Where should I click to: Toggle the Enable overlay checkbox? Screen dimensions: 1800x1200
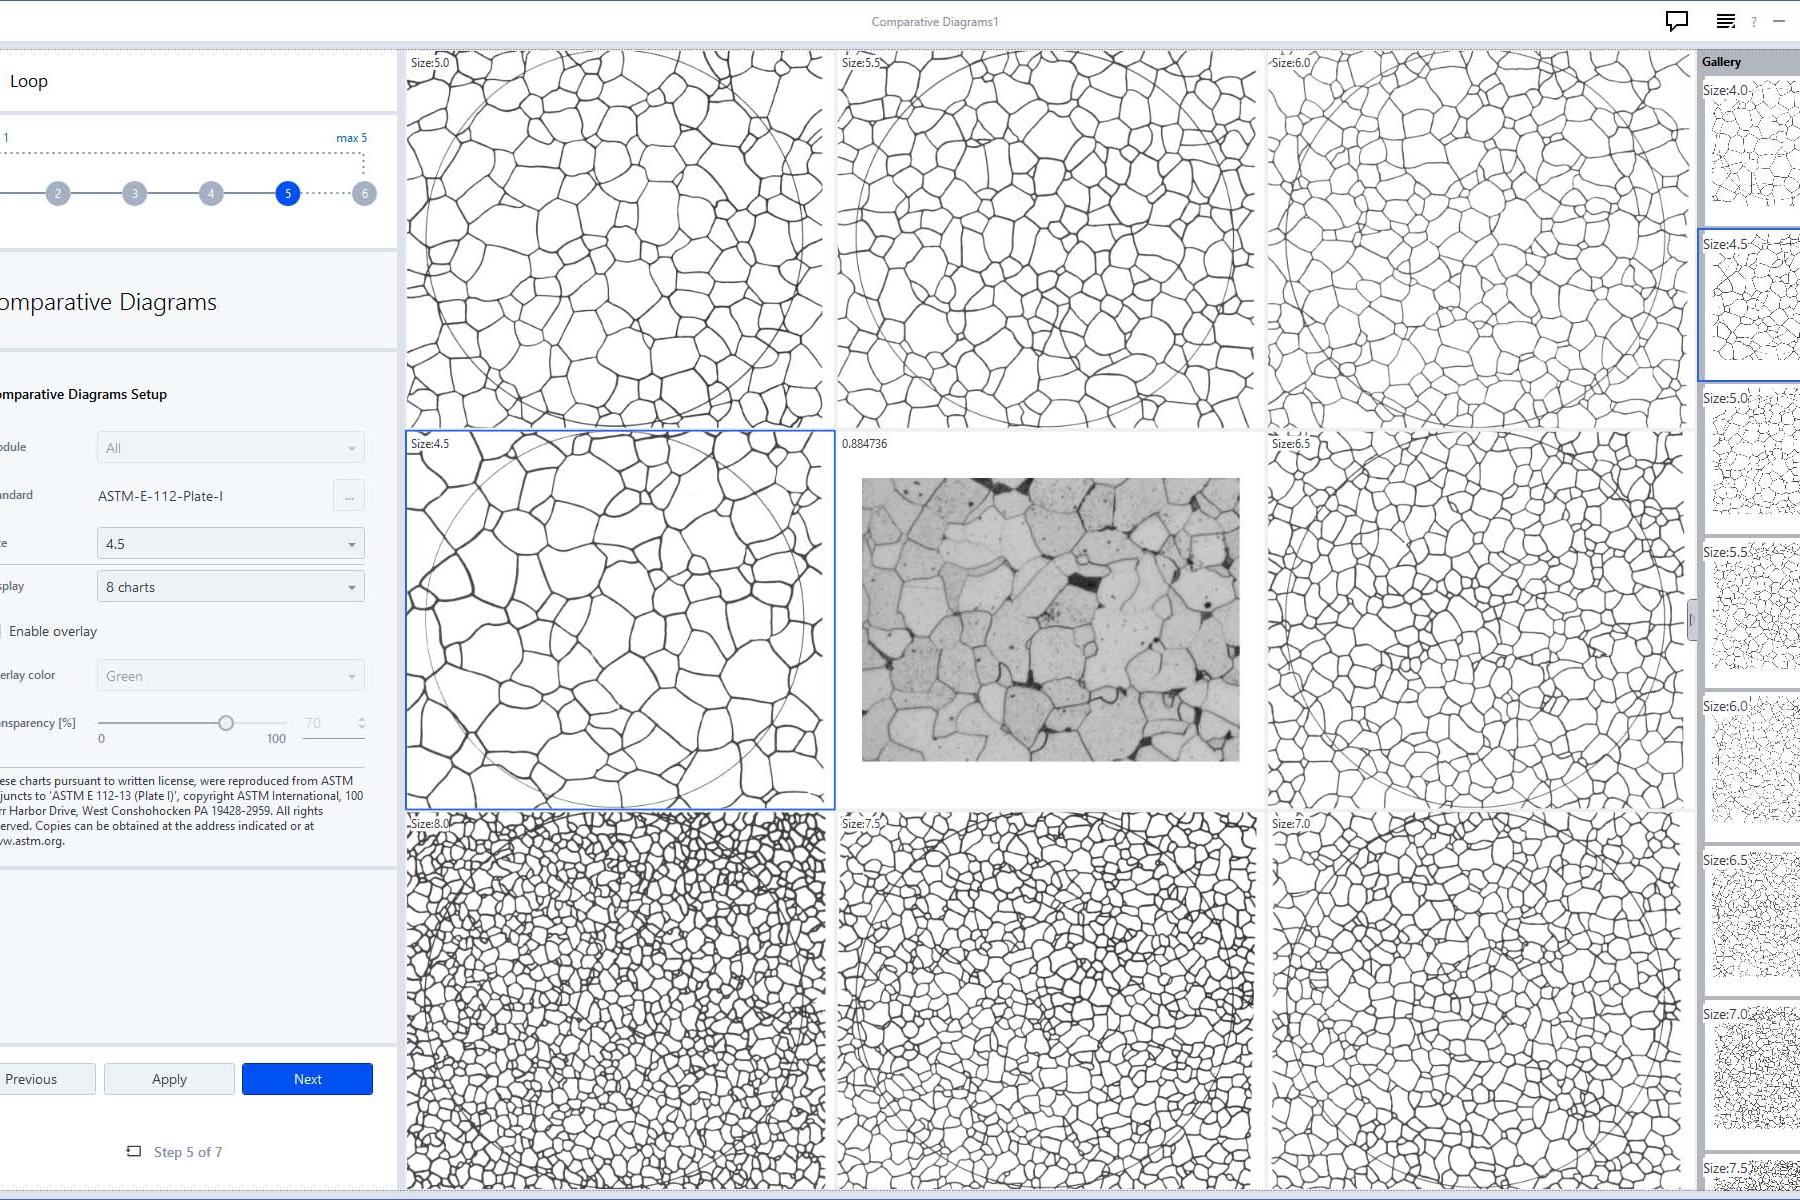click(2, 631)
